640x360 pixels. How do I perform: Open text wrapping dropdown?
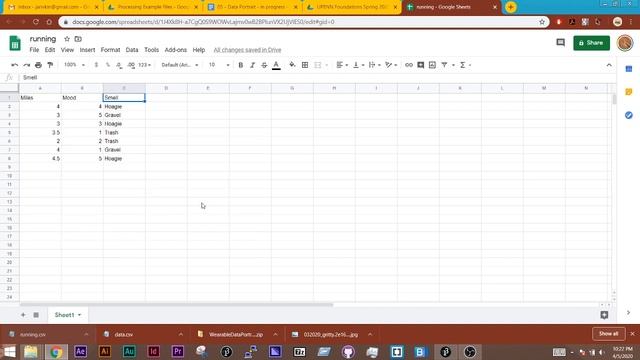tap(374, 65)
